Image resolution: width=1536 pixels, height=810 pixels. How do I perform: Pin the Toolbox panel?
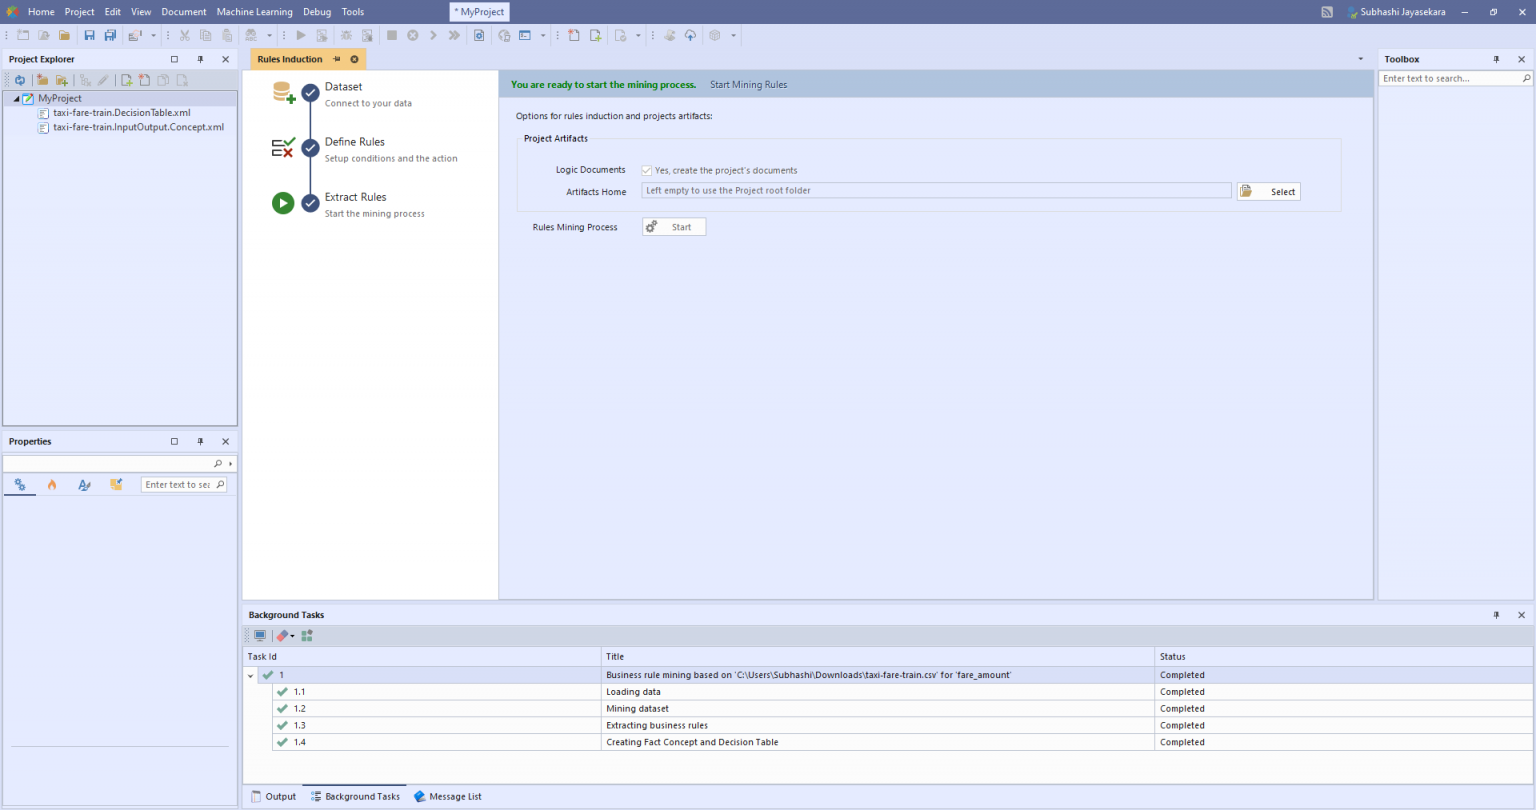pos(1496,59)
